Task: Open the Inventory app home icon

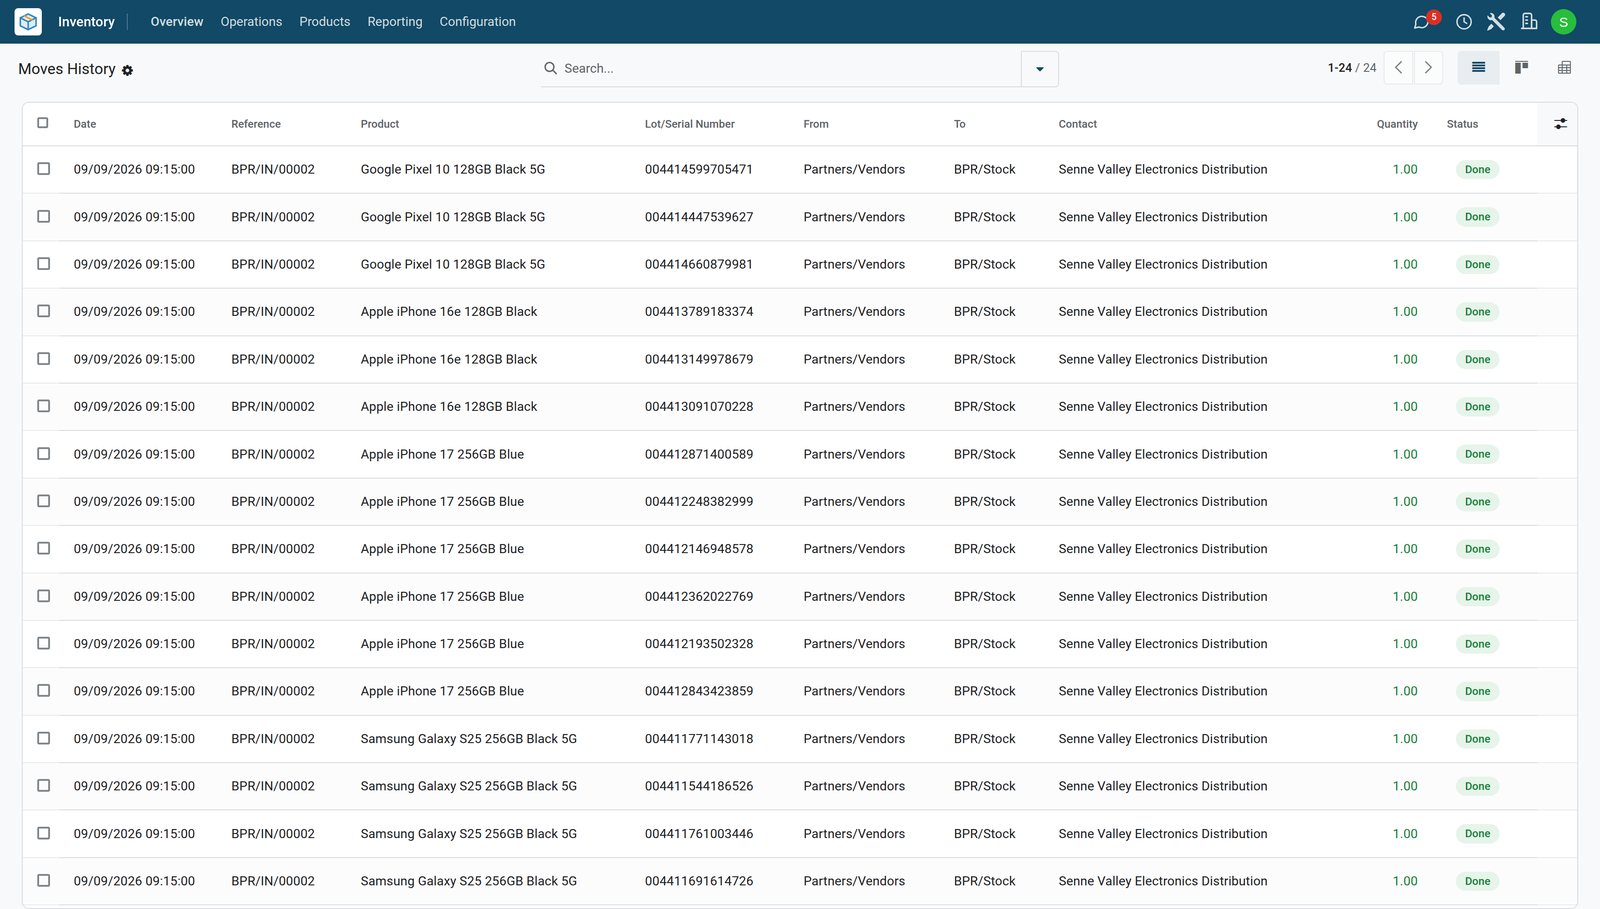Action: (x=28, y=21)
